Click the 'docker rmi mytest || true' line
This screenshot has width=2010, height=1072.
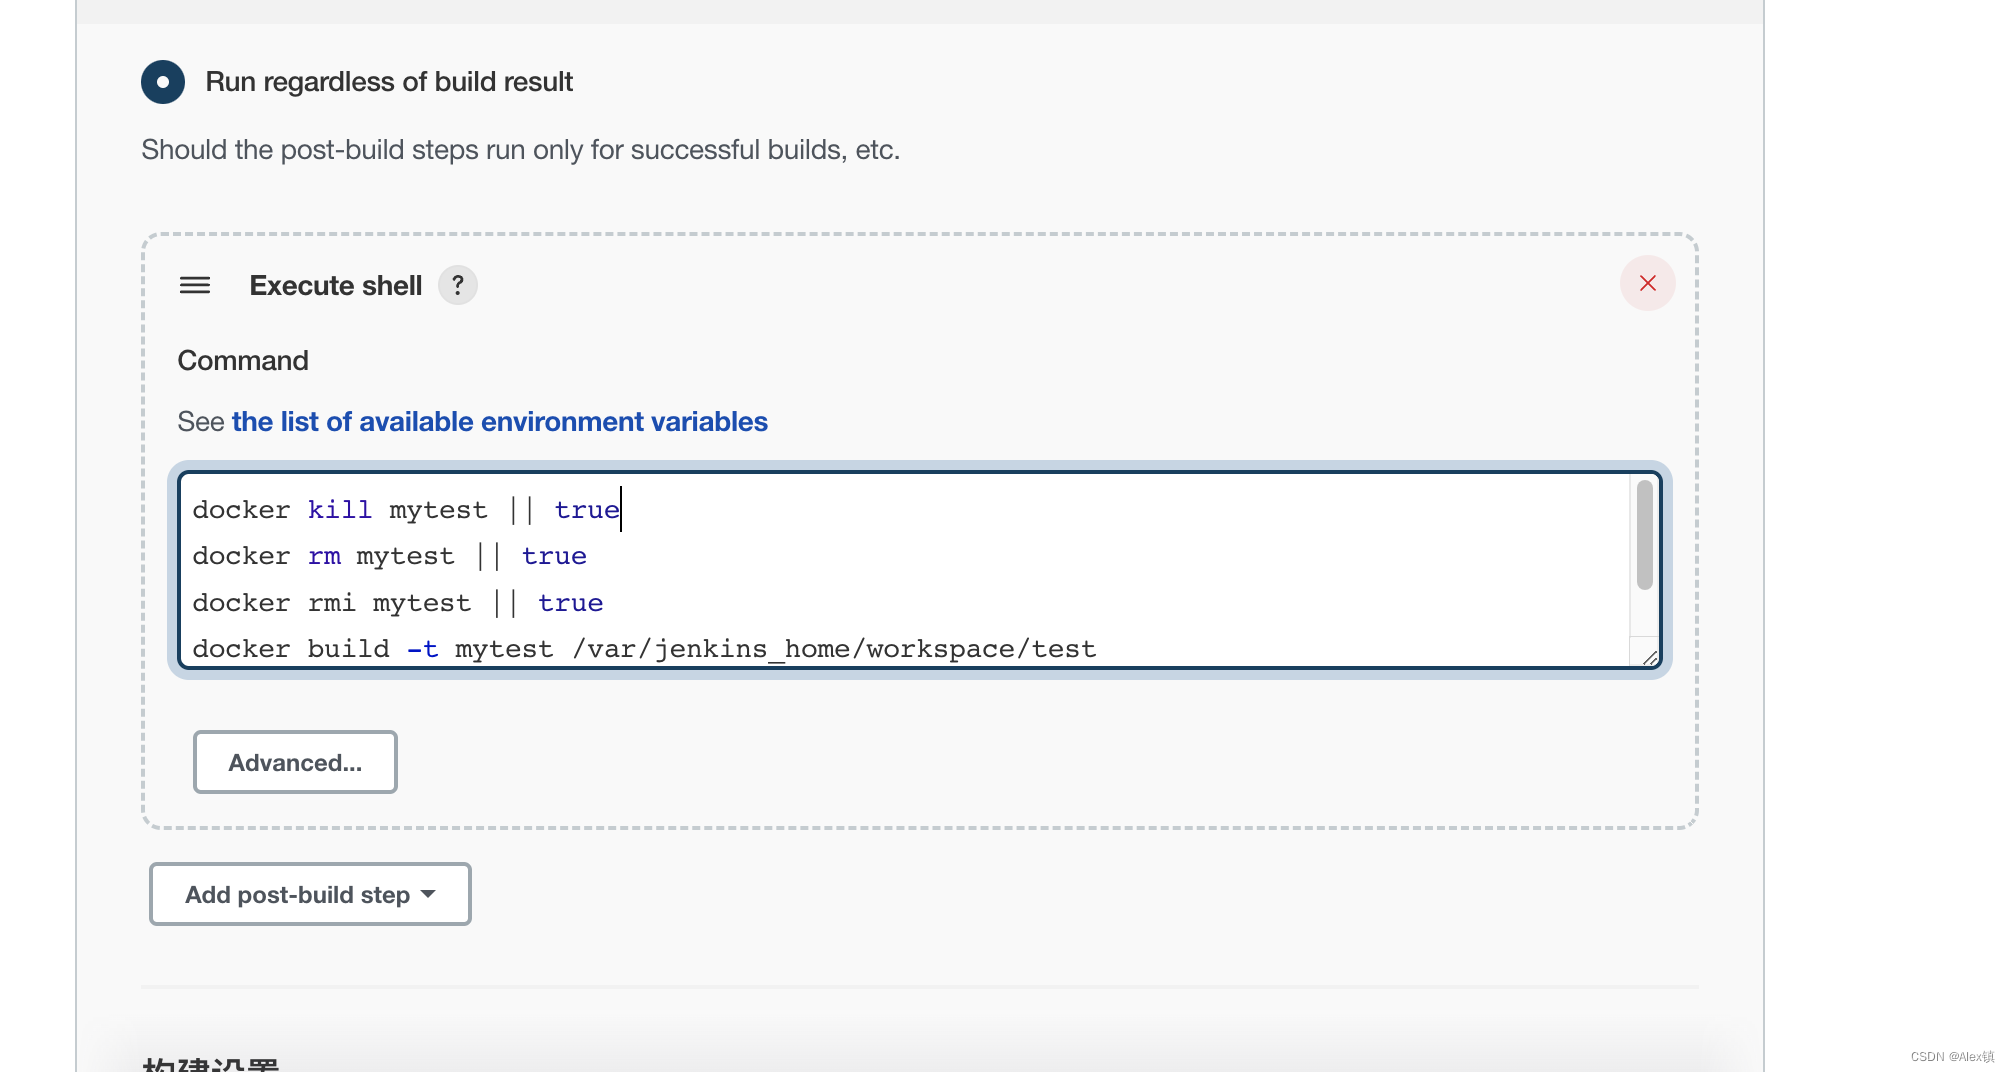[x=398, y=603]
